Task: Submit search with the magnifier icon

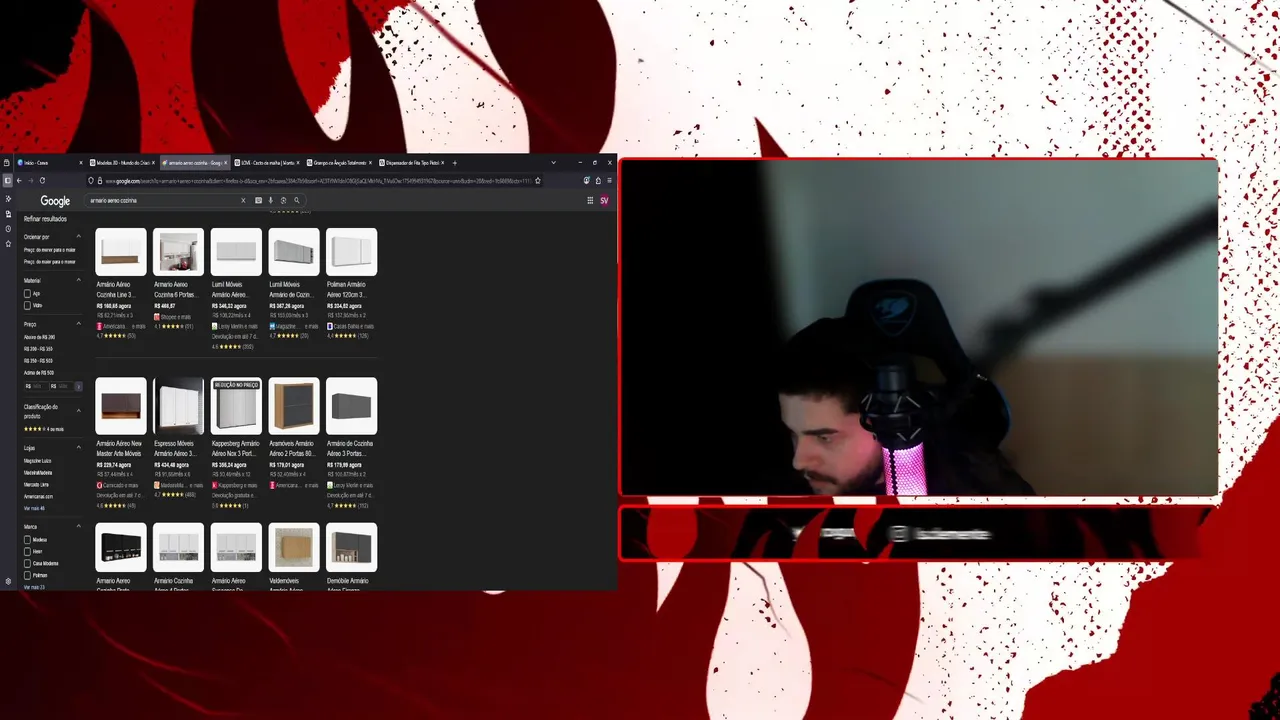Action: tap(297, 200)
